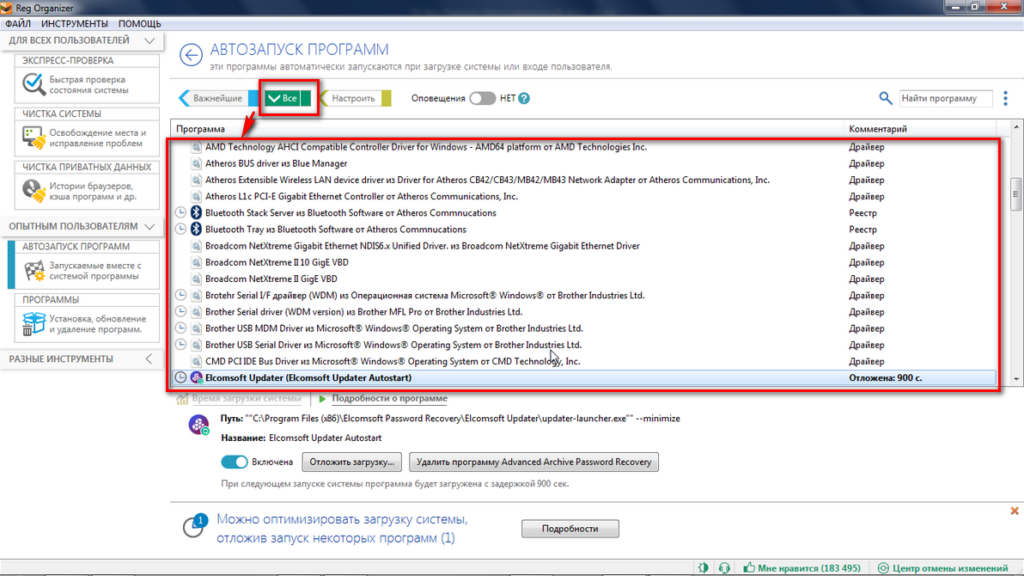Viewport: 1024px width, 576px height.
Task: Click the Elcomsoft Updater row icon
Action: pos(196,377)
